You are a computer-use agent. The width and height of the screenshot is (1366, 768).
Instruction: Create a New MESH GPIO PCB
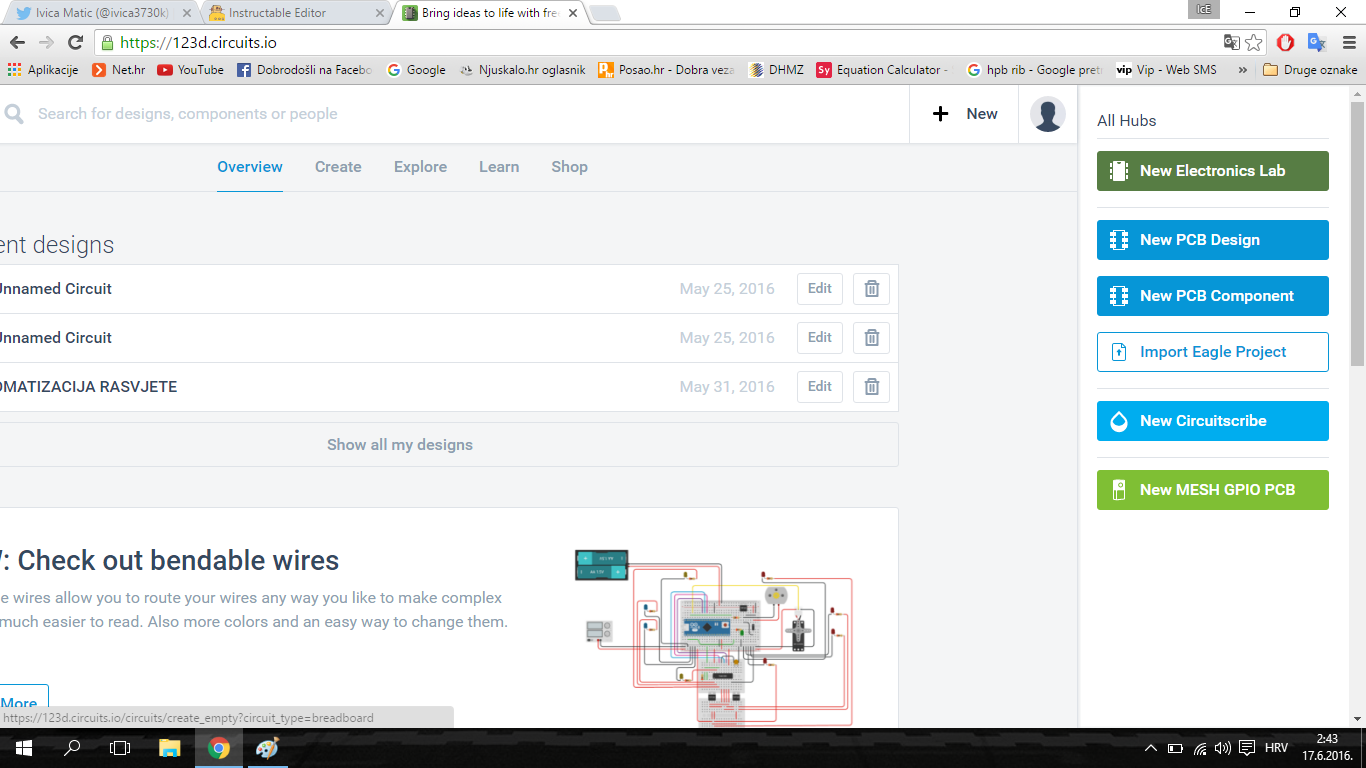click(1213, 490)
